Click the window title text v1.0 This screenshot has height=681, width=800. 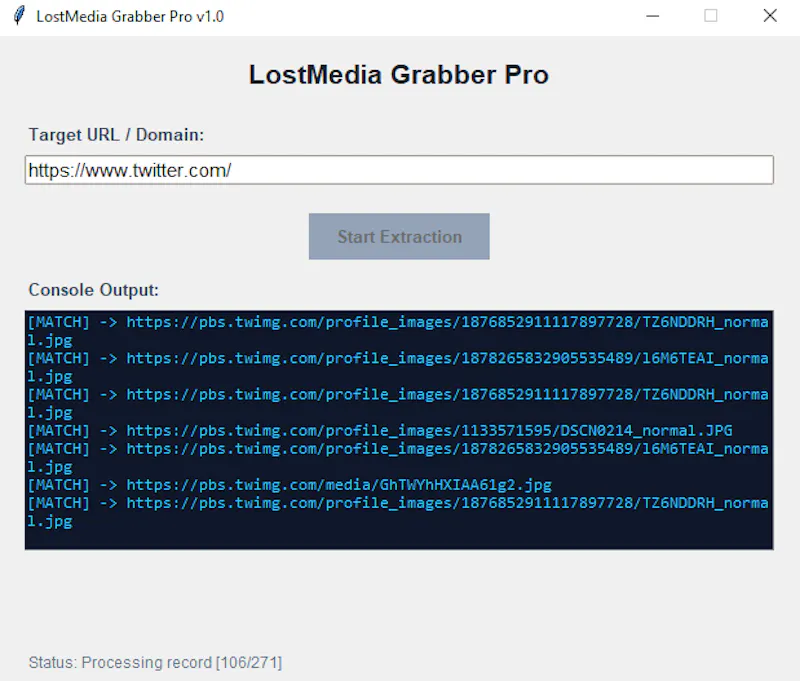pyautogui.click(x=210, y=16)
